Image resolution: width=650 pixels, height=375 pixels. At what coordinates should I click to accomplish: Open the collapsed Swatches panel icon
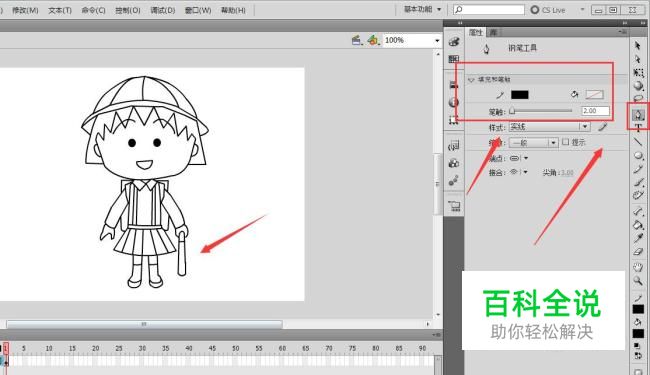(x=454, y=59)
